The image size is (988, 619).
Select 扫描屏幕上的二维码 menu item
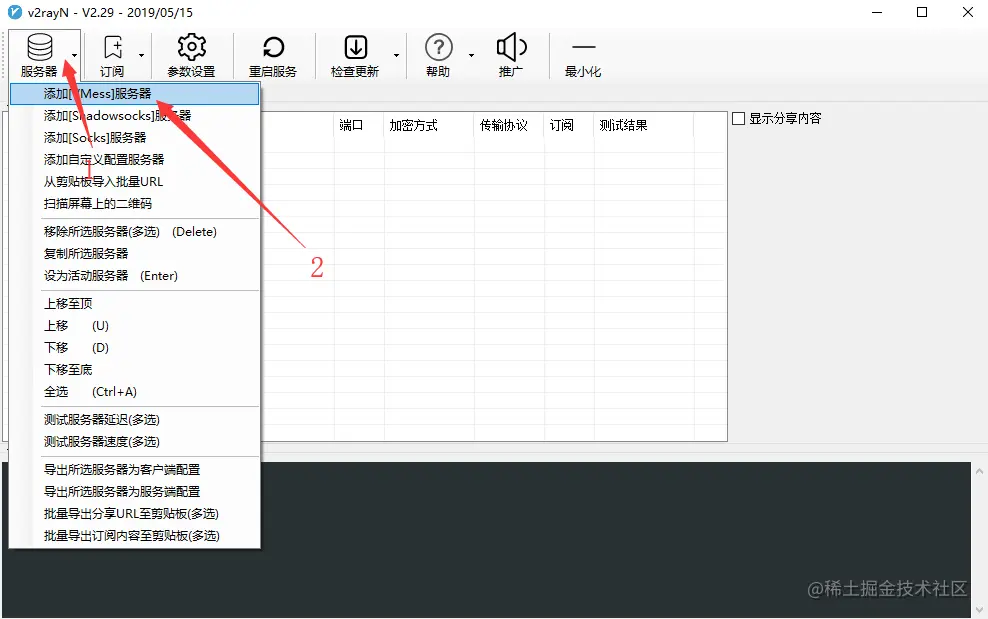134,204
